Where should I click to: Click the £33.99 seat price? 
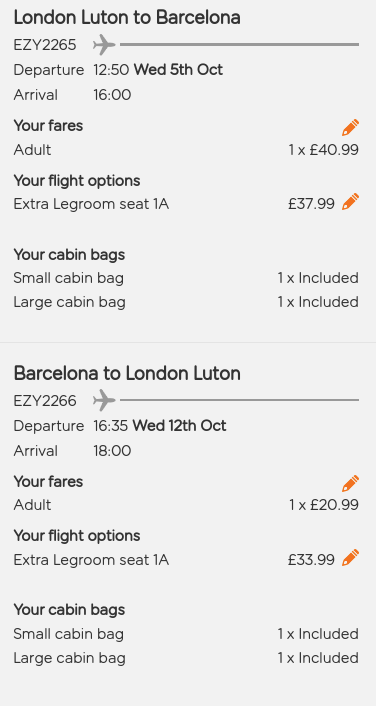click(312, 560)
